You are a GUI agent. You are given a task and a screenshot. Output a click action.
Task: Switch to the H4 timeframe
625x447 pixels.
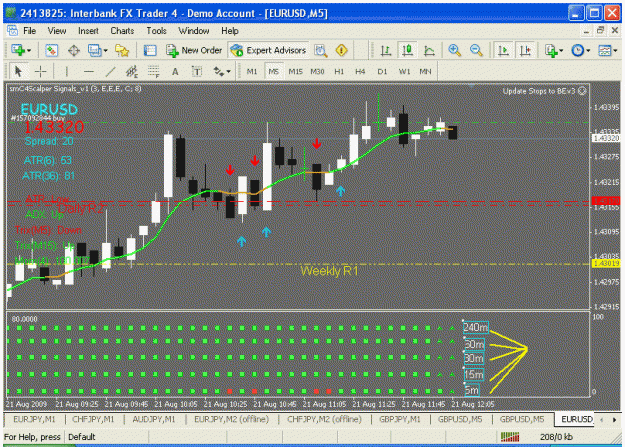360,71
